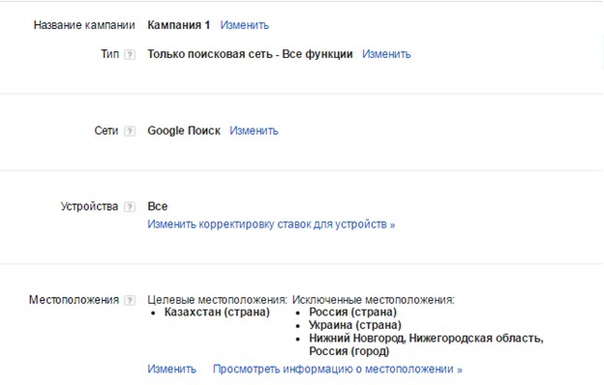Open Просмотреть информацию о местоположении link
The image size is (604, 385).
337,369
